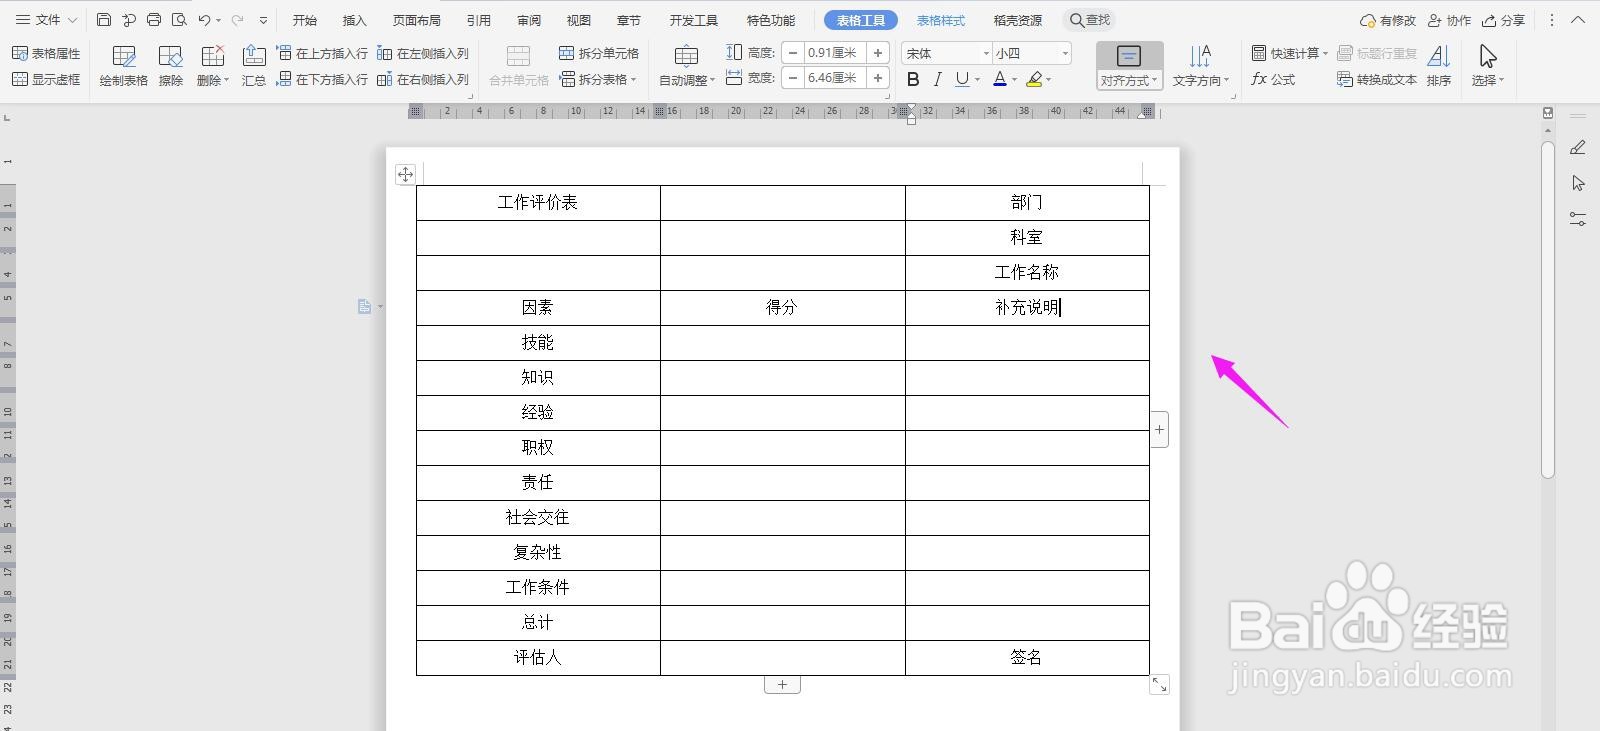Image resolution: width=1600 pixels, height=731 pixels.
Task: Decrease row height with minus button
Action: point(793,53)
